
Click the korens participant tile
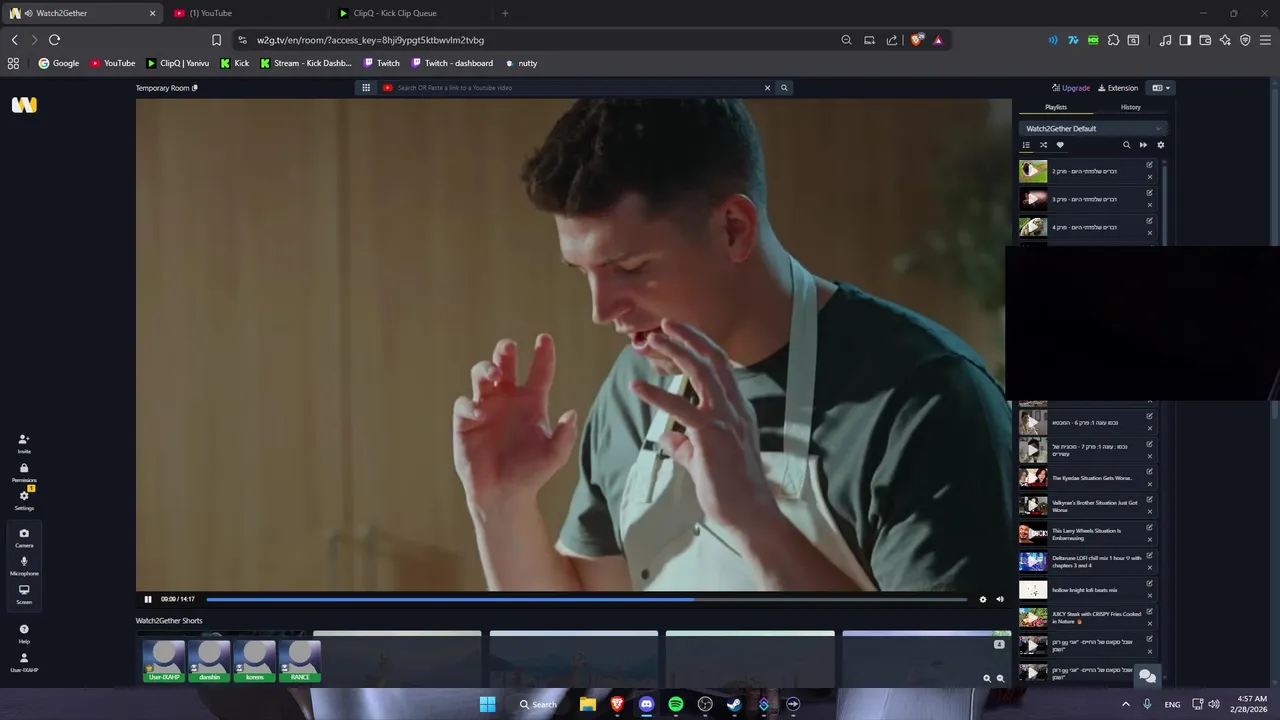tap(254, 660)
